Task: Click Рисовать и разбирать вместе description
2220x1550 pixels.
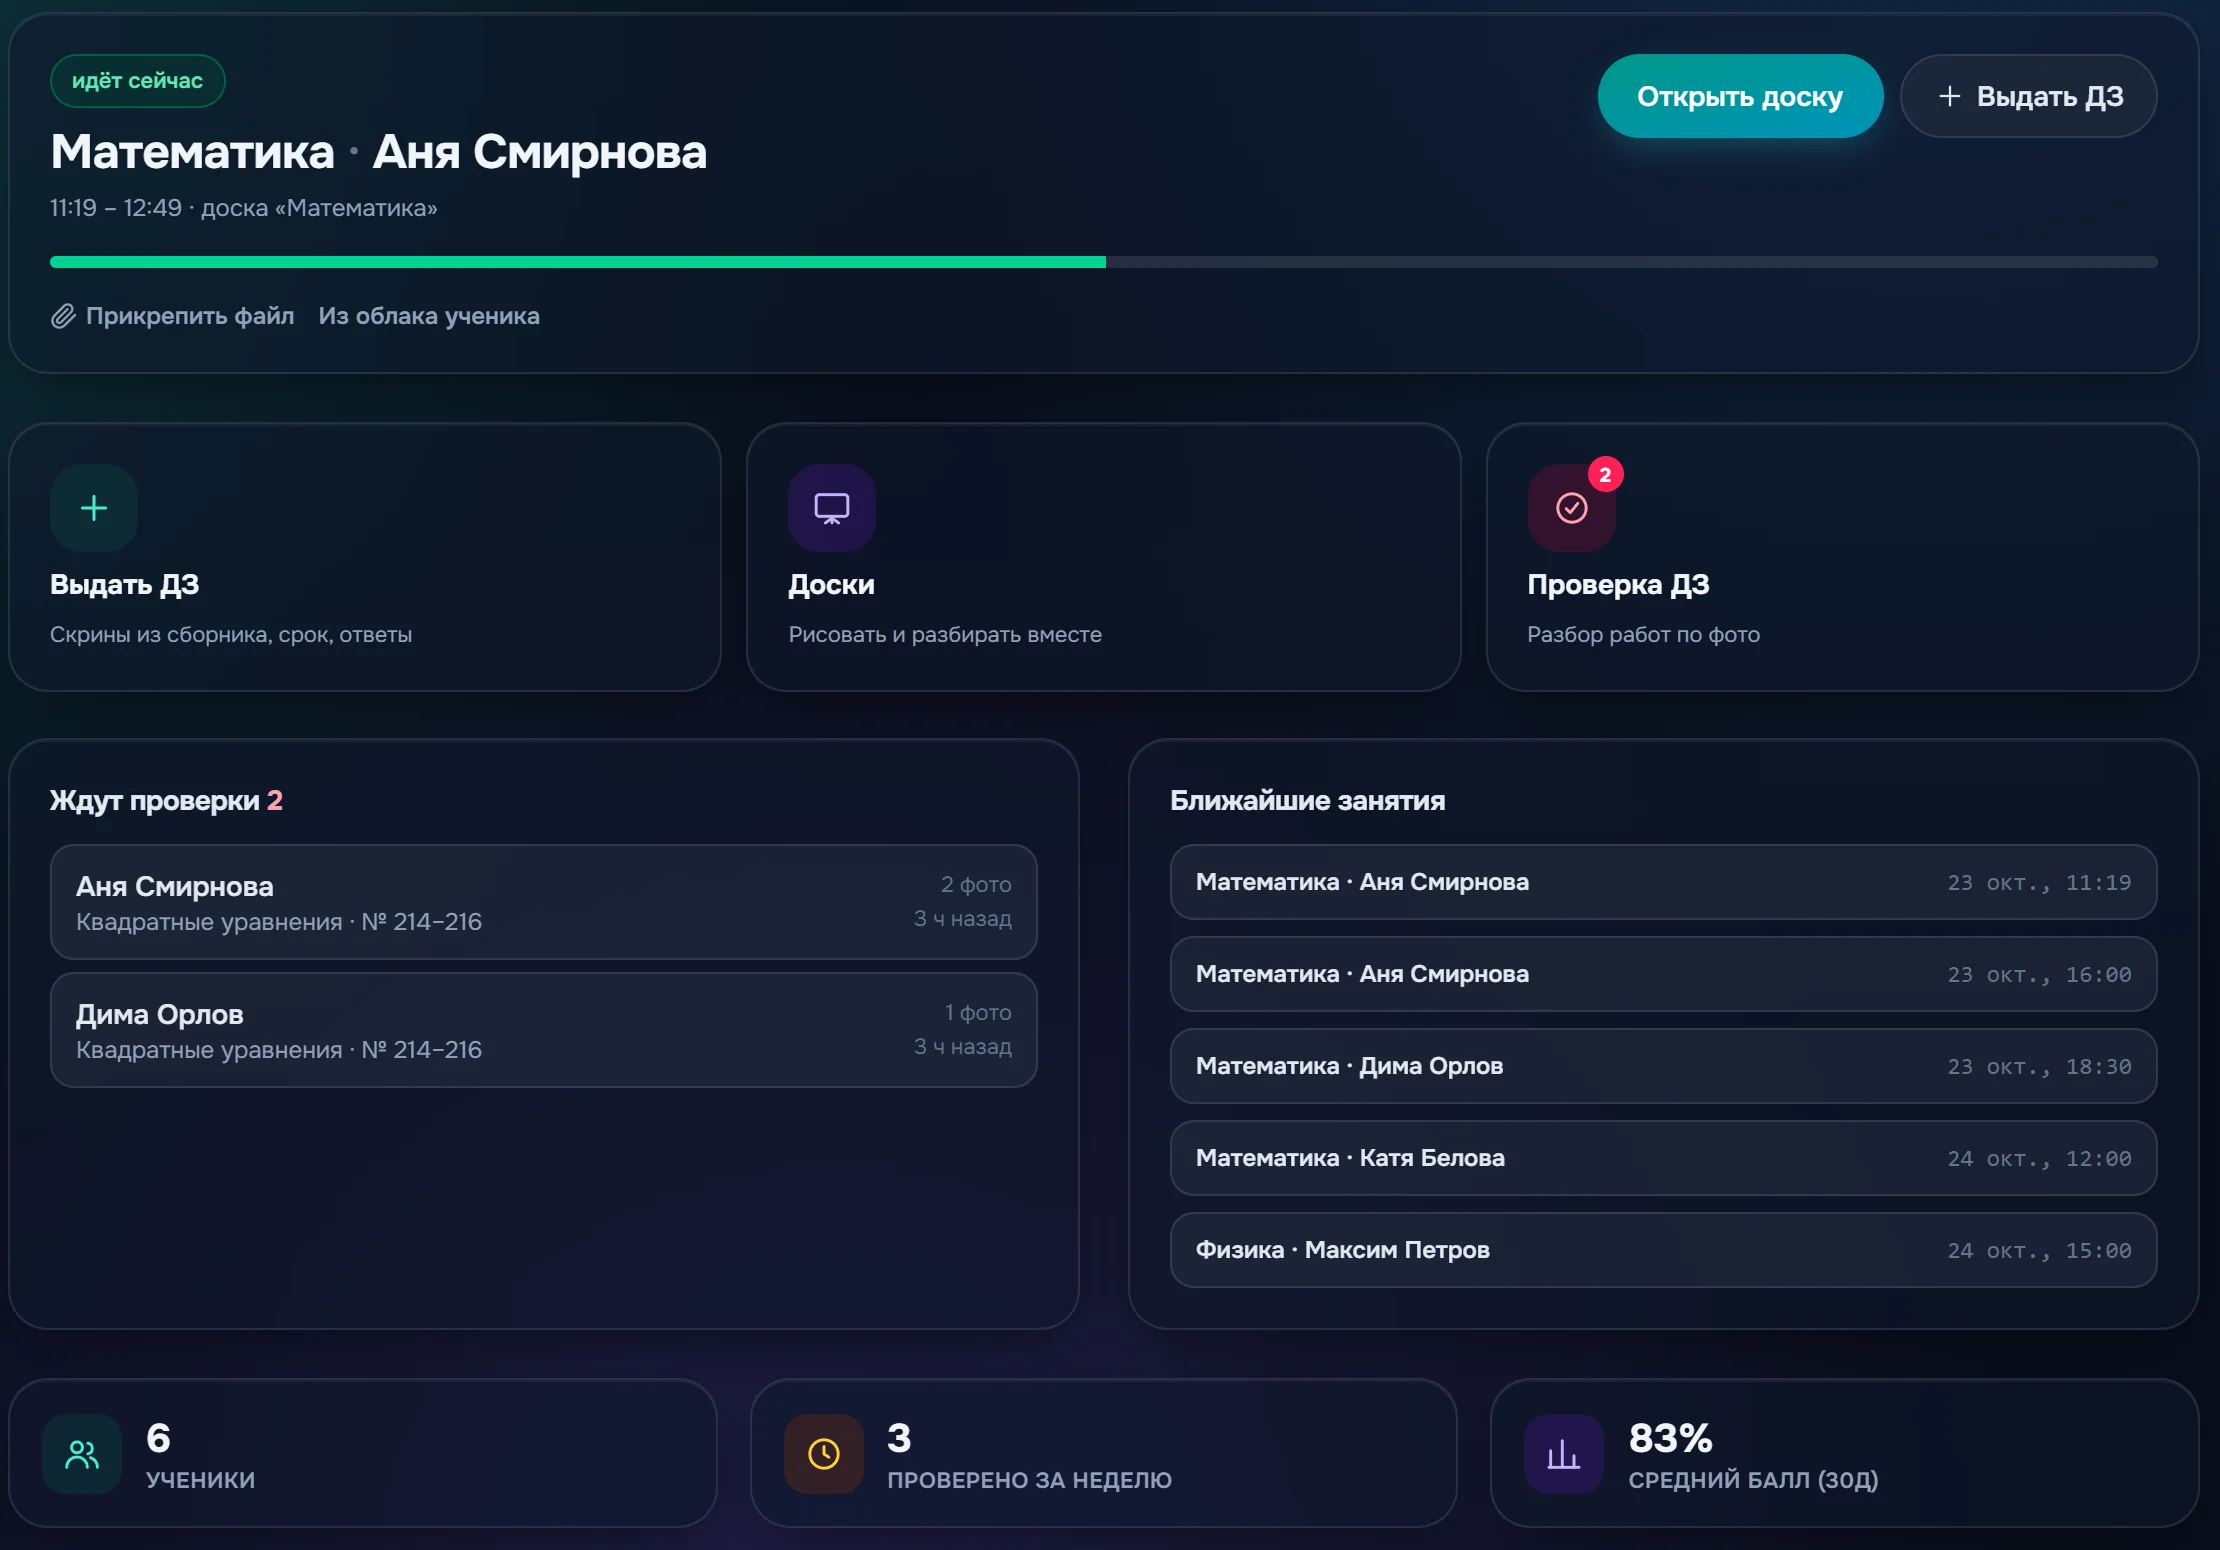Action: pos(945,635)
